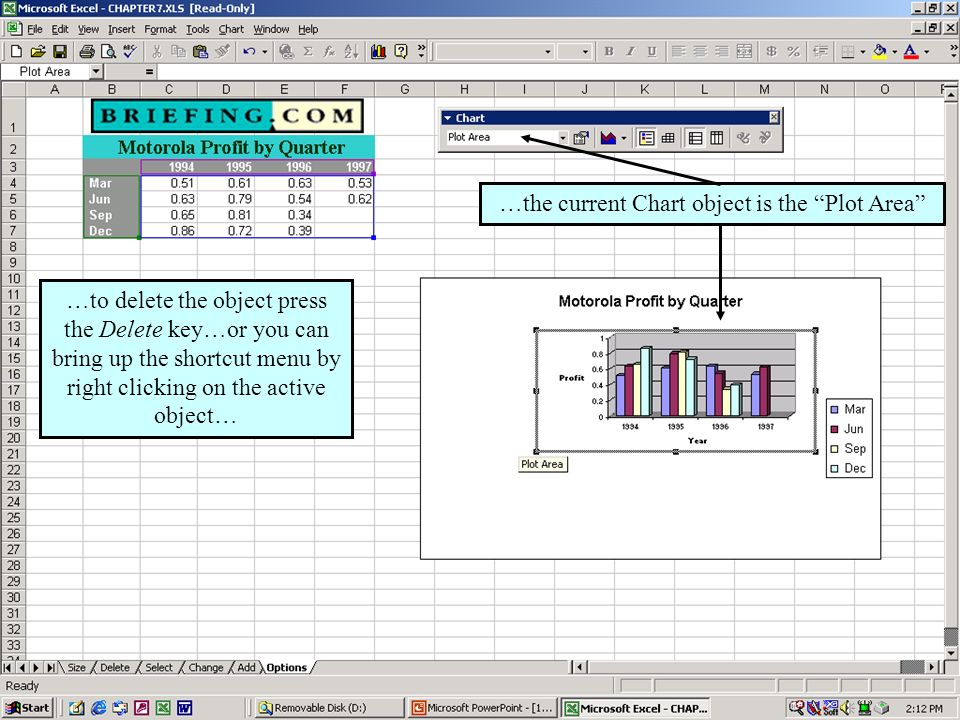The width and height of the screenshot is (960, 720).
Task: Run the Spelling check icon
Action: point(130,51)
